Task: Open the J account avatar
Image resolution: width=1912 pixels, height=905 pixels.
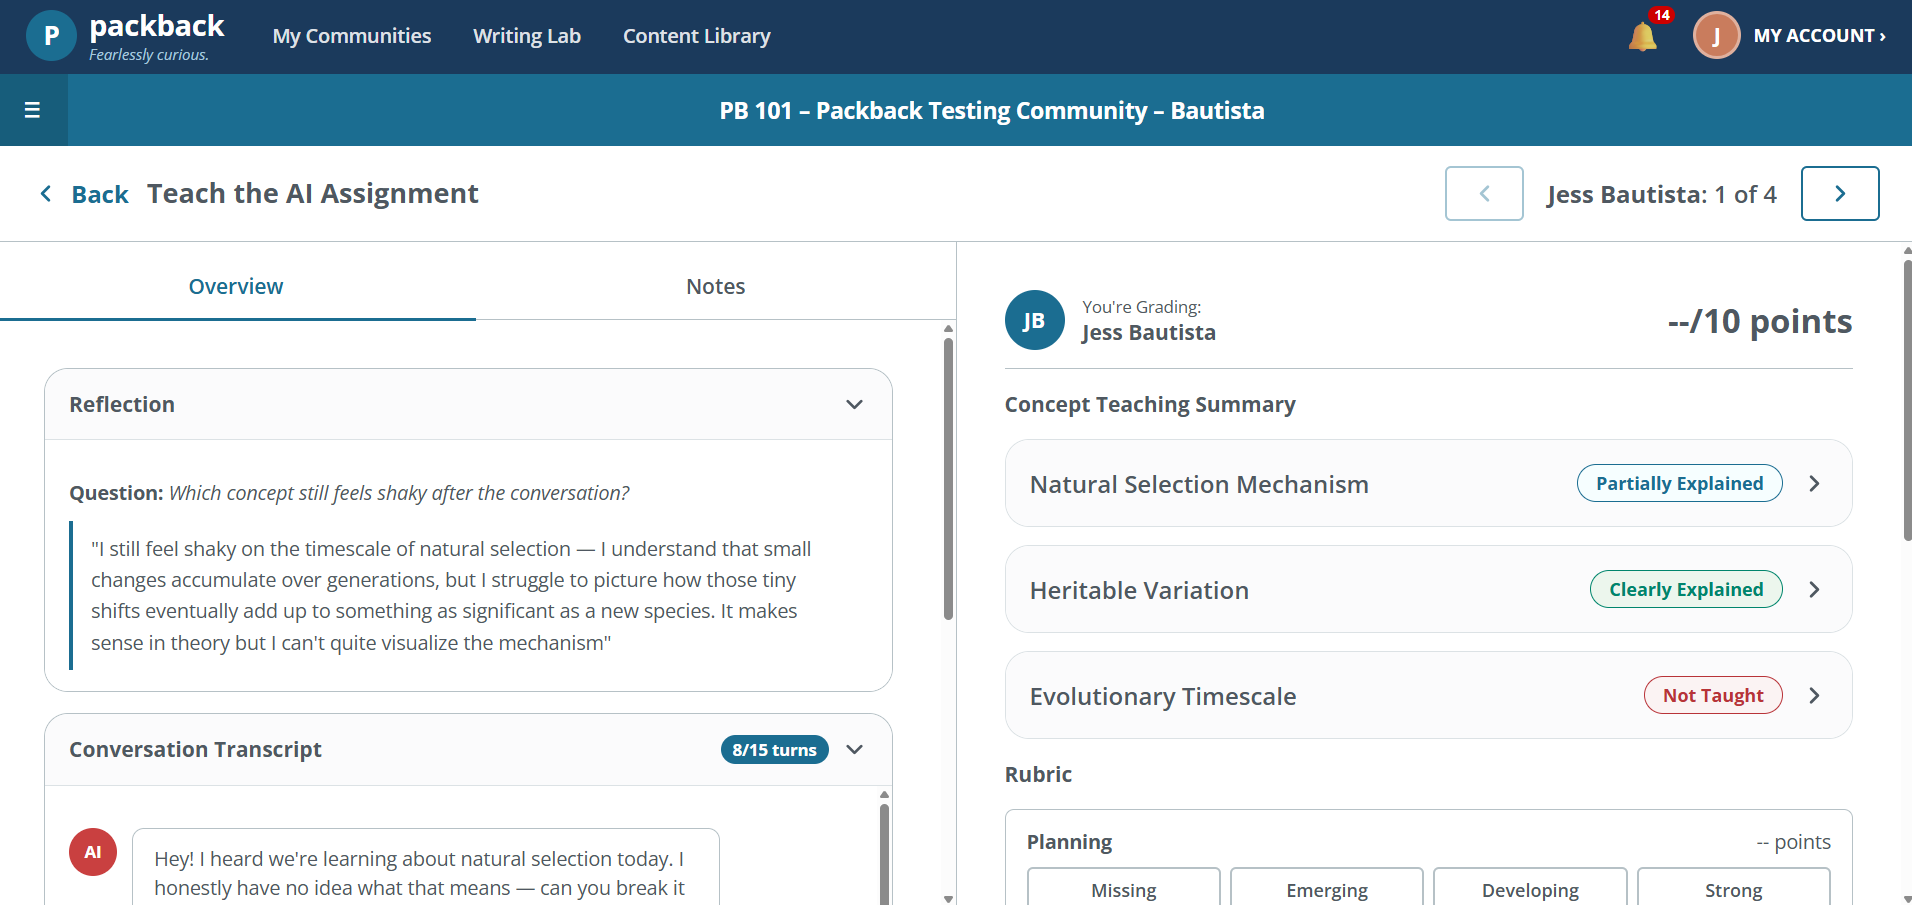Action: click(x=1716, y=36)
